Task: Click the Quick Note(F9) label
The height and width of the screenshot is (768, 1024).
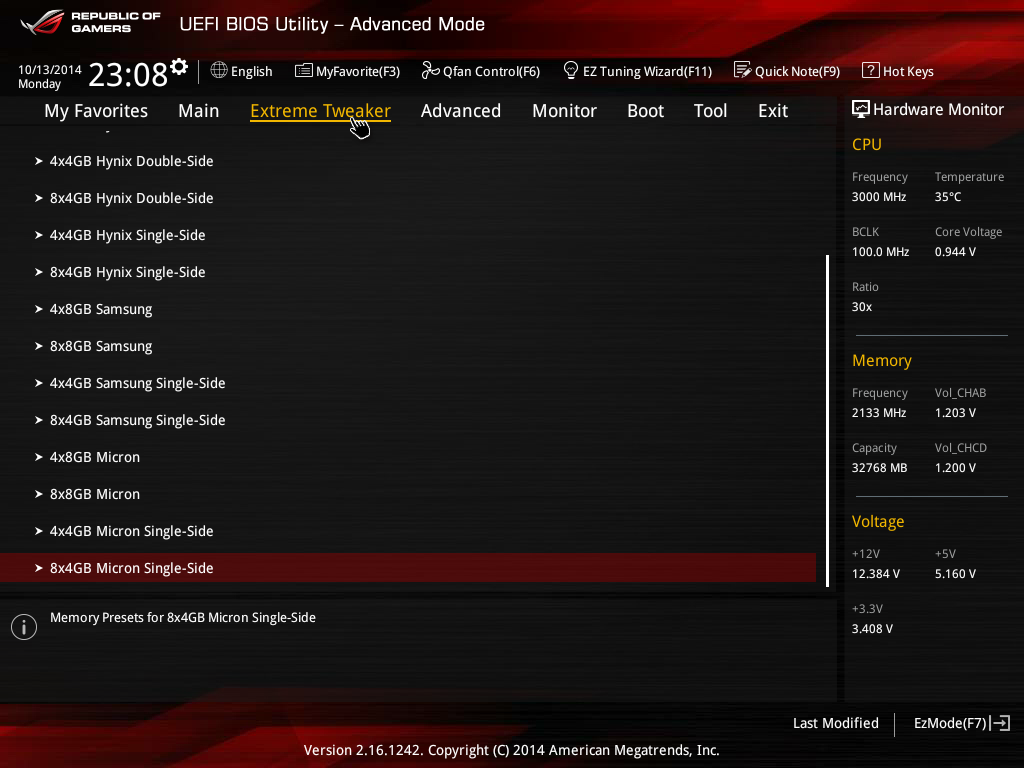Action: [797, 71]
